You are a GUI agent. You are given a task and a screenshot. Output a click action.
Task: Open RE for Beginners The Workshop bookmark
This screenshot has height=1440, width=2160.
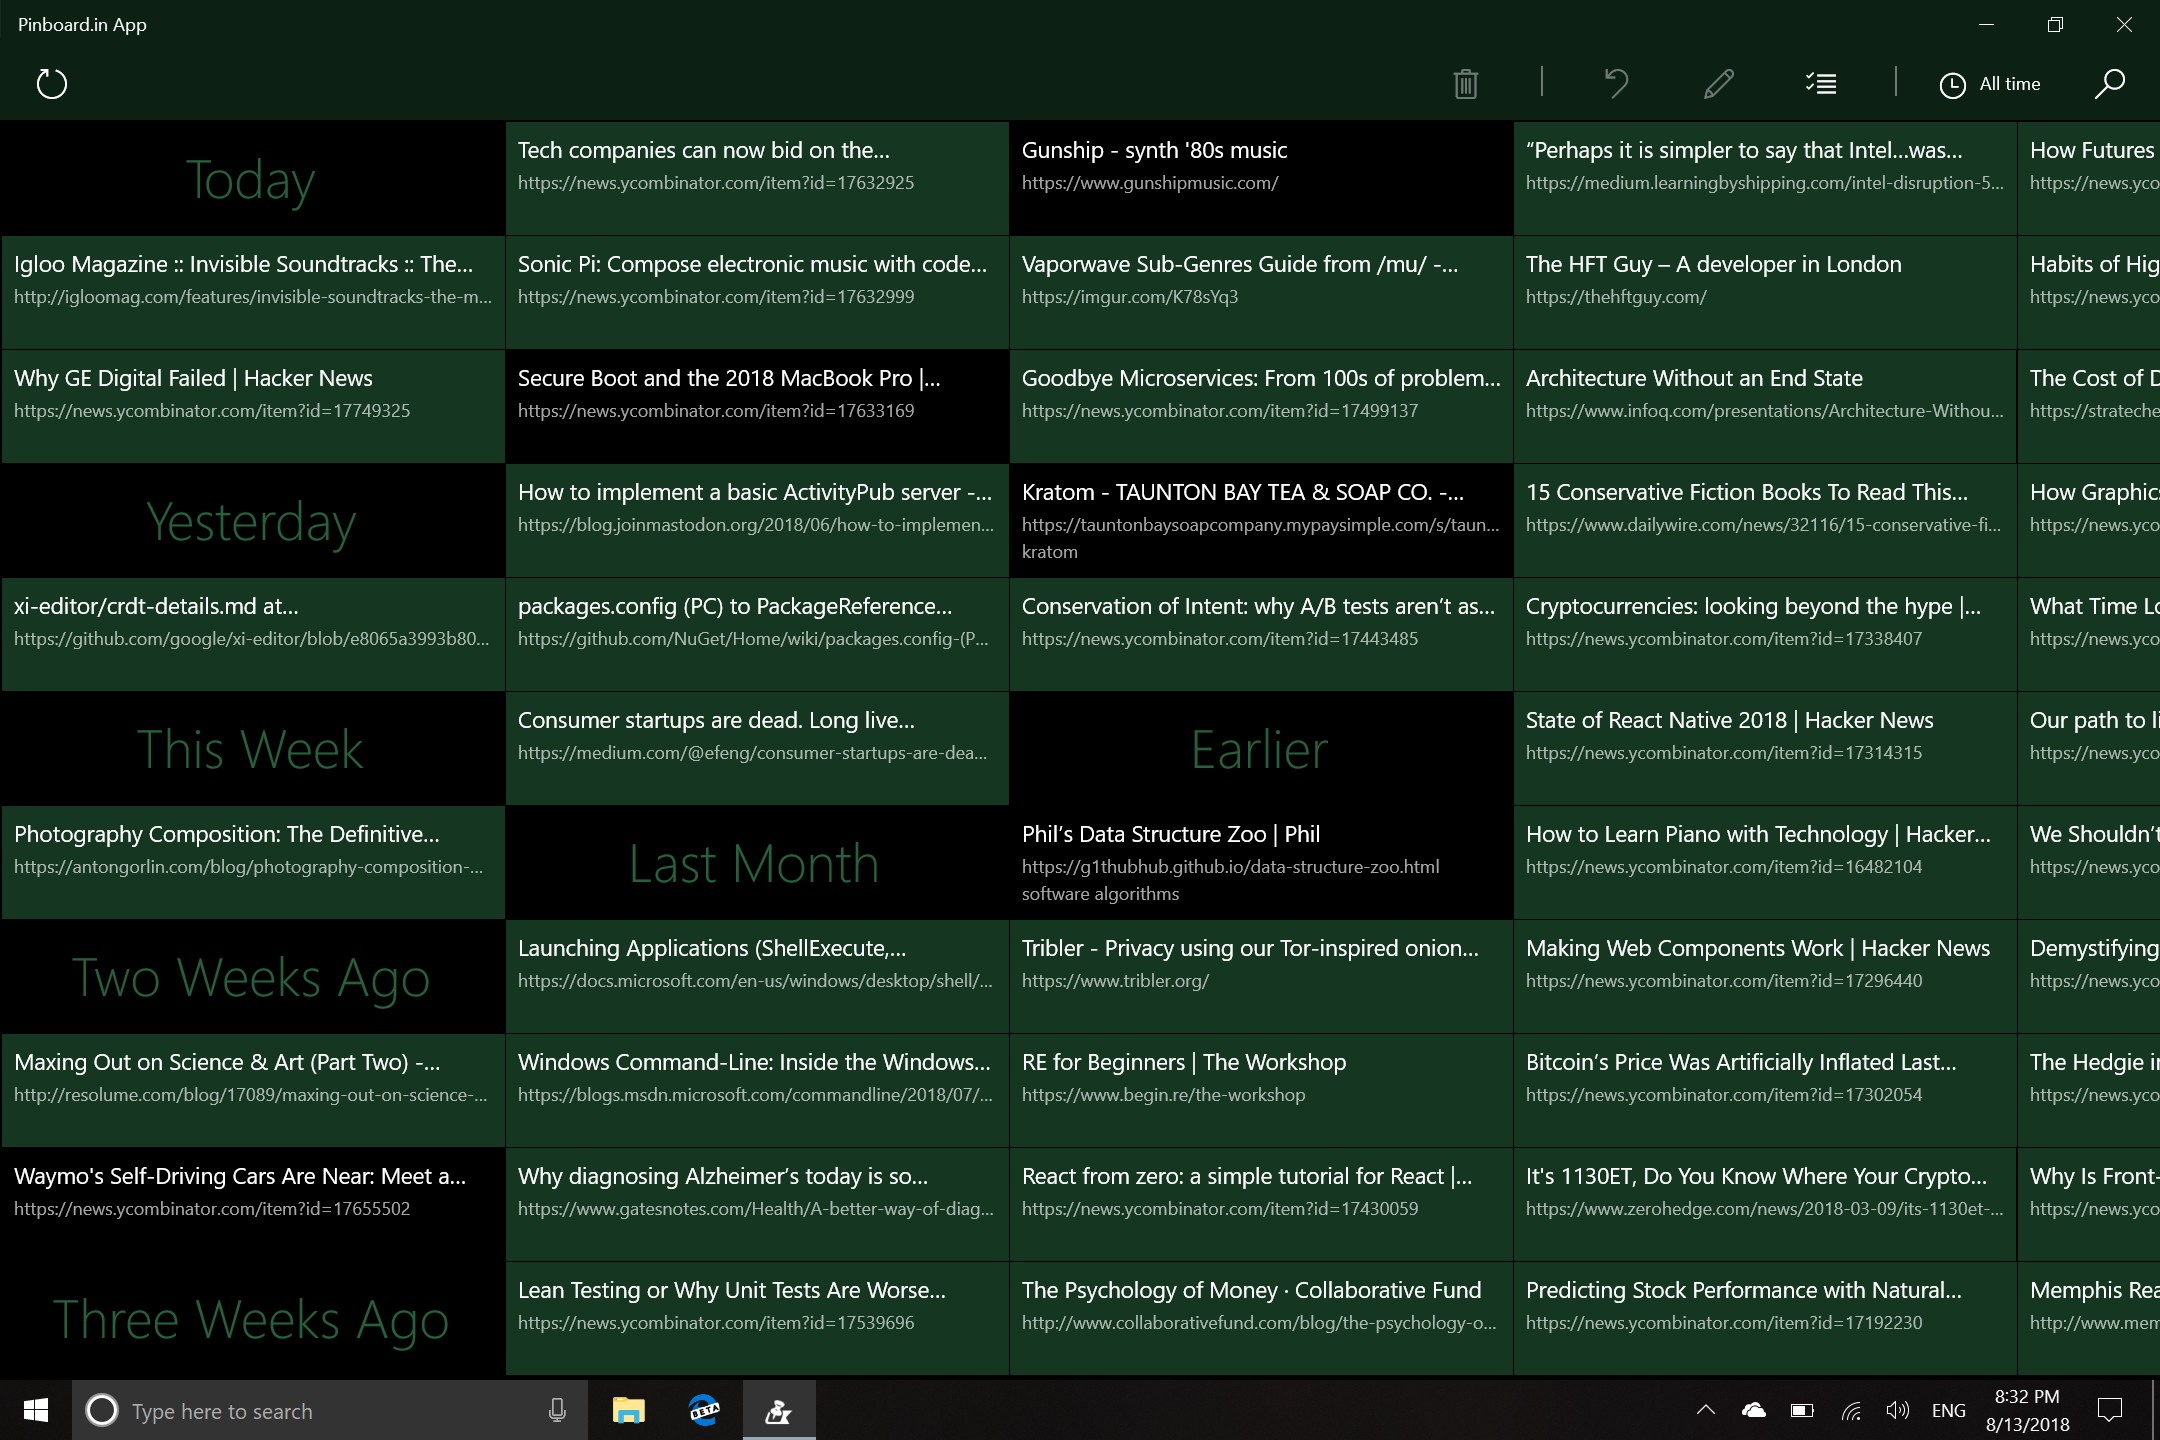click(x=1260, y=1091)
